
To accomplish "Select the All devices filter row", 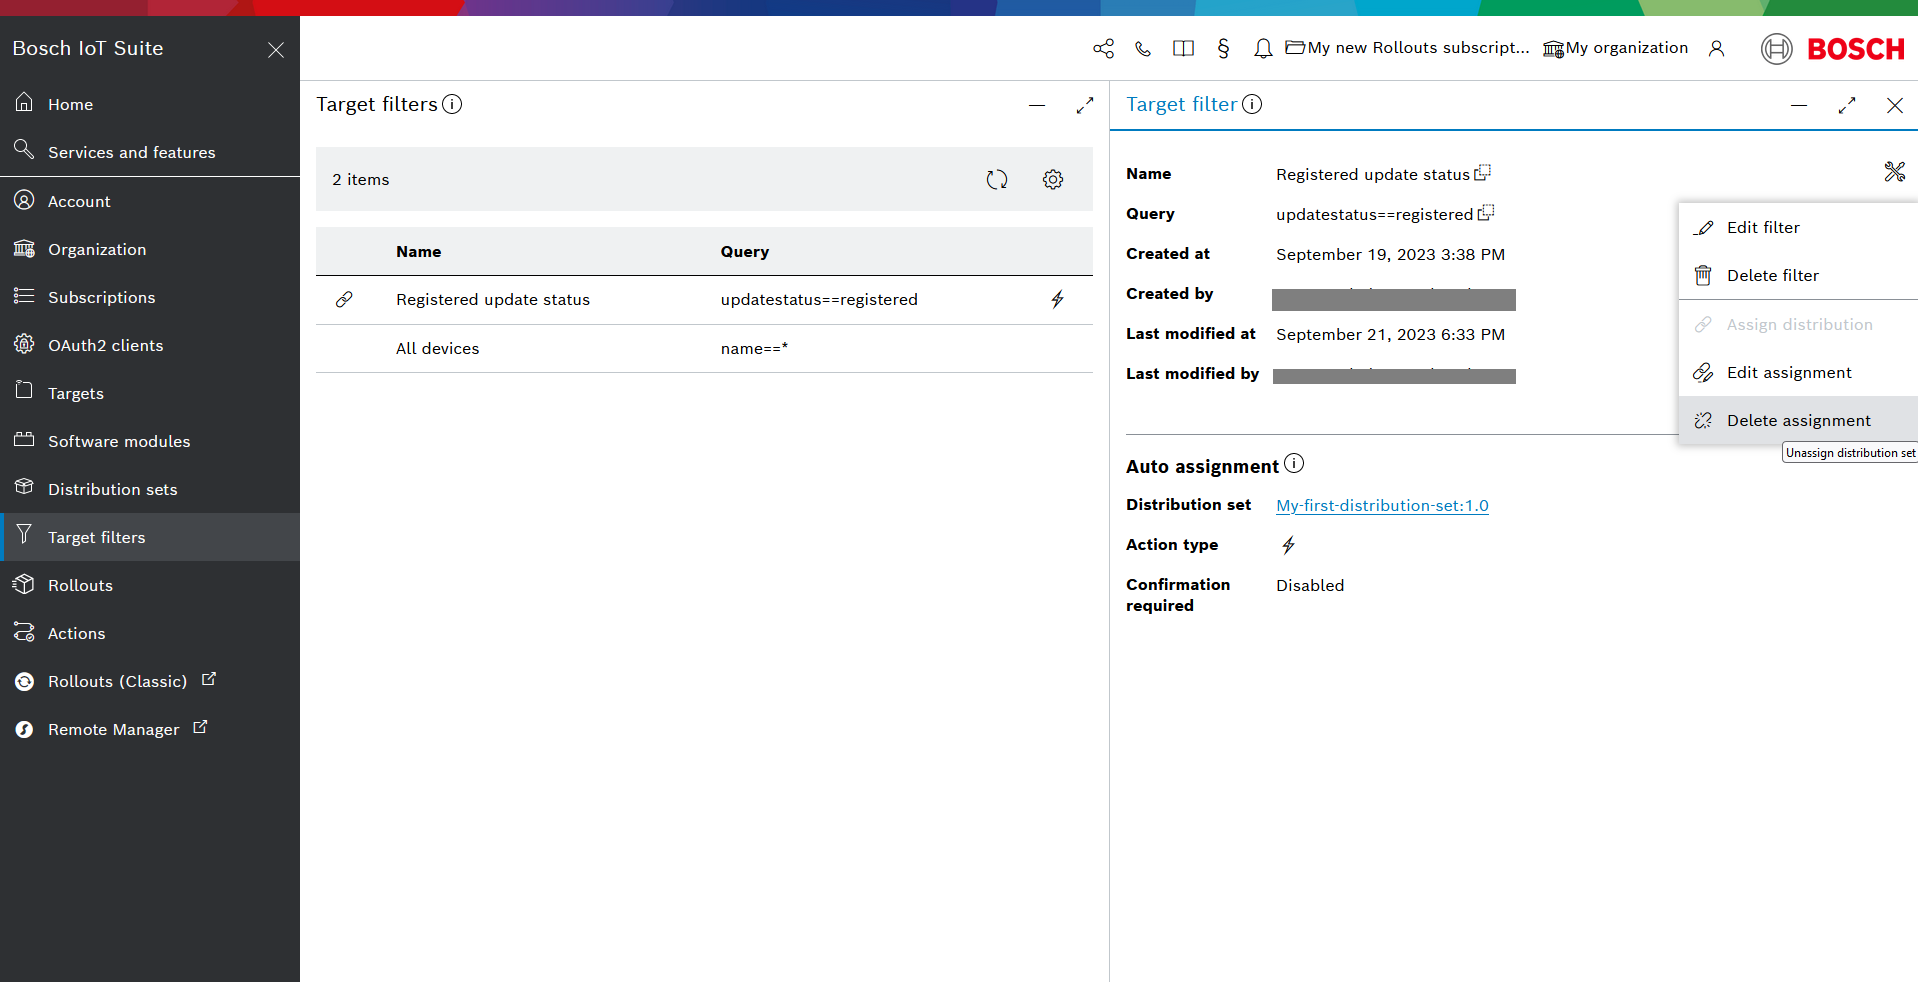I will tap(437, 349).
